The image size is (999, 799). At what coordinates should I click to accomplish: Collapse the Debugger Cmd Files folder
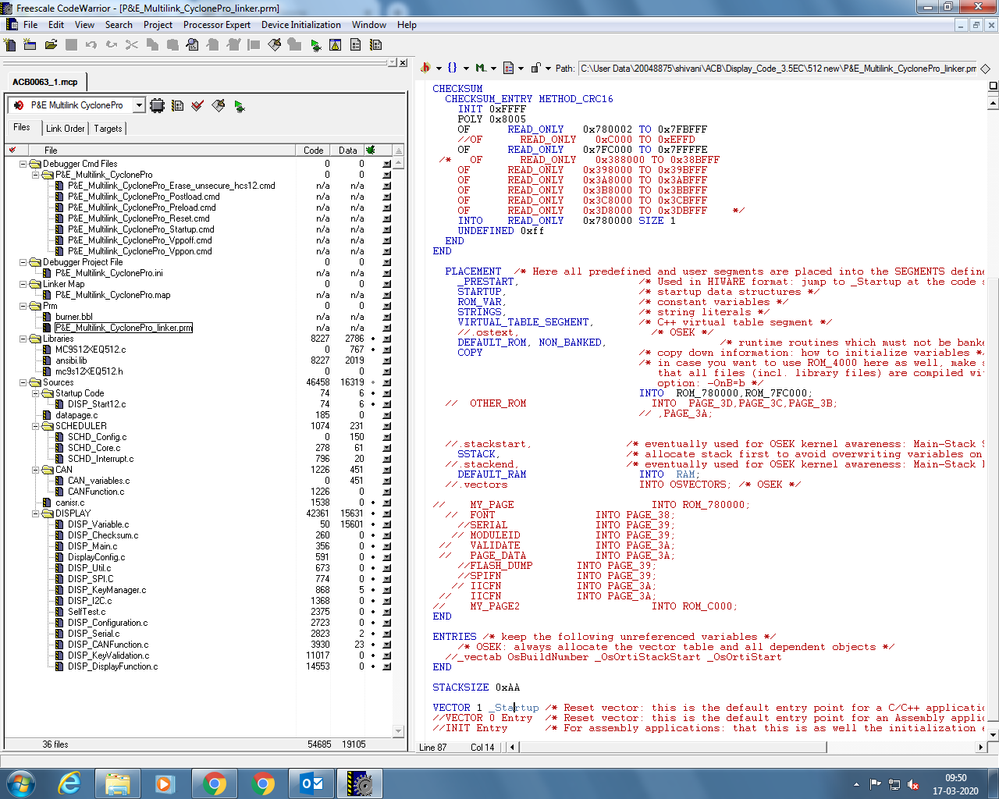24,164
